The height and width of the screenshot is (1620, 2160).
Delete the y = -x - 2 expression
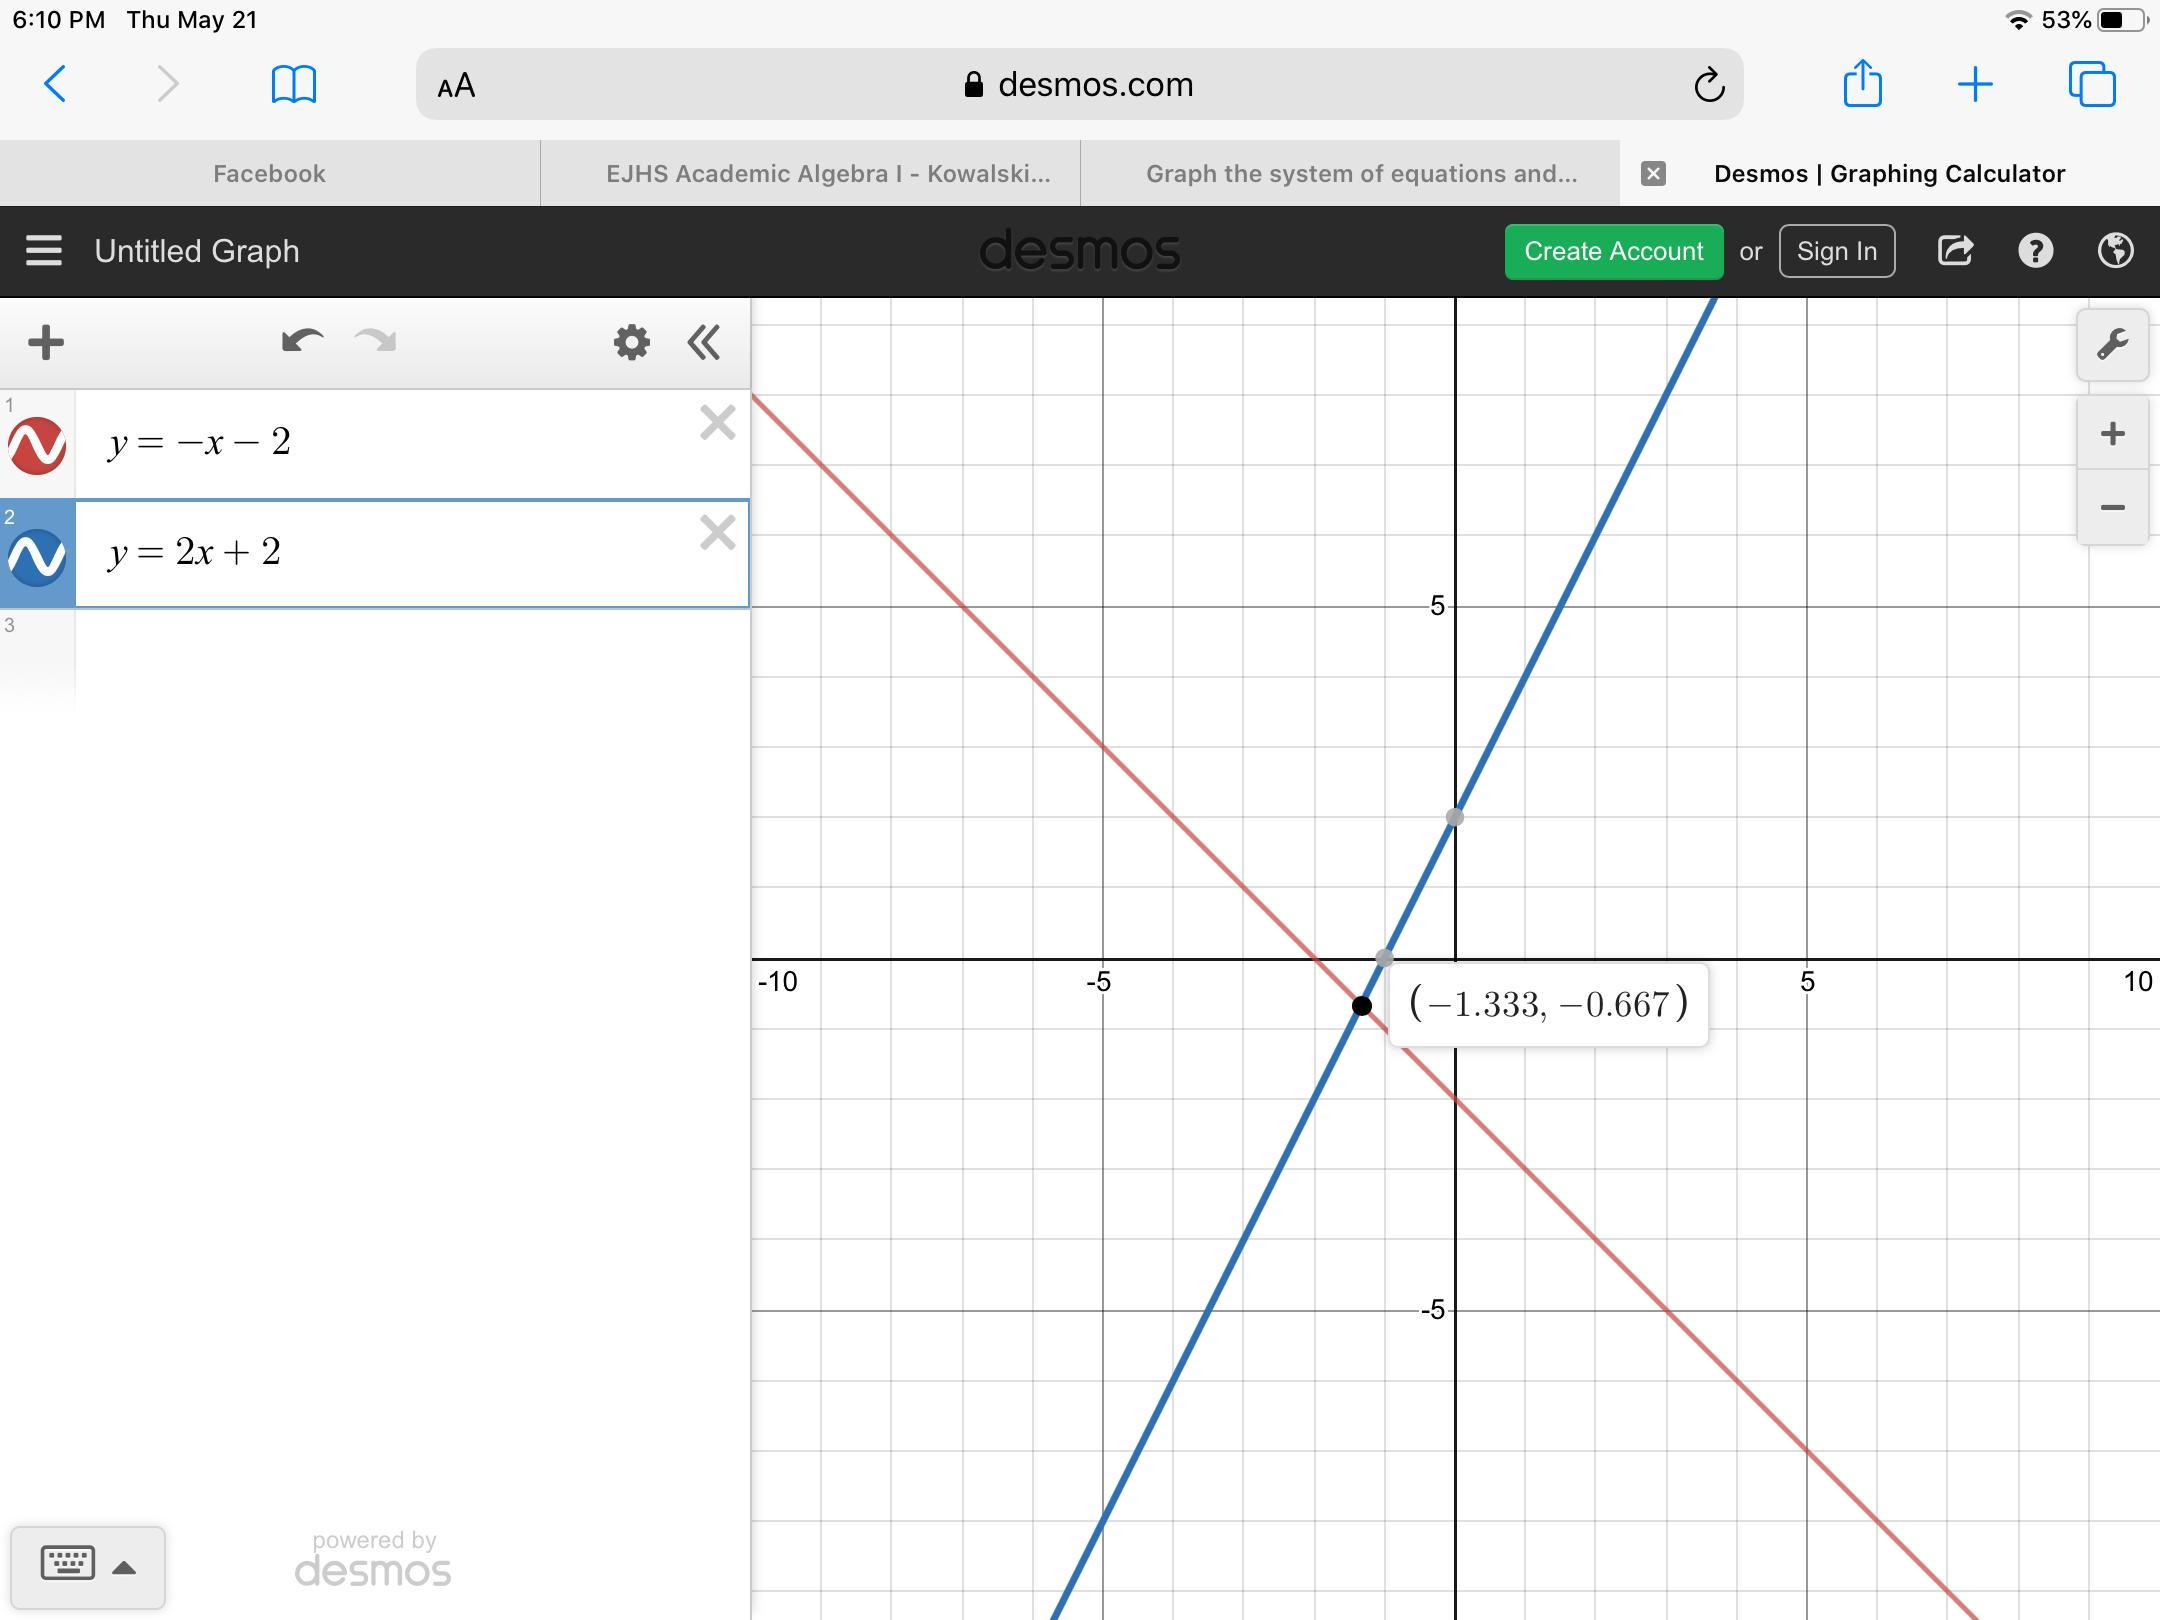tap(717, 423)
